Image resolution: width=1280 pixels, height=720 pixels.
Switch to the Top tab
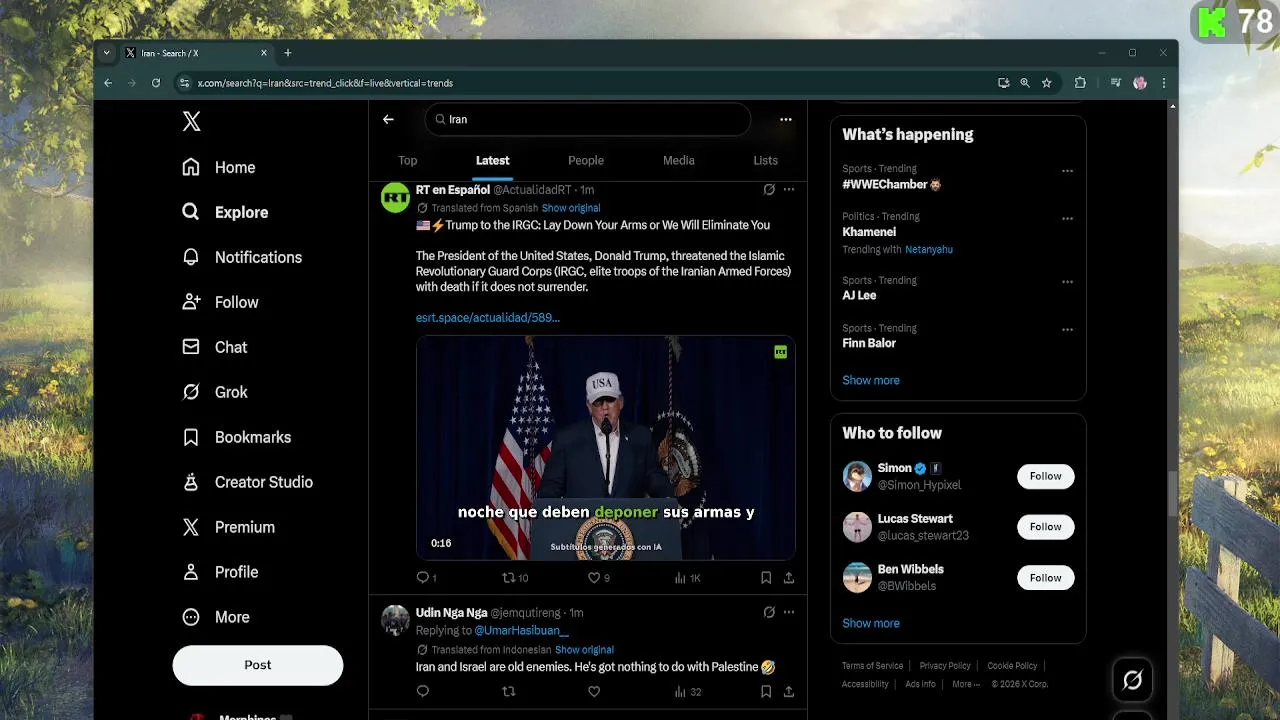coord(408,160)
